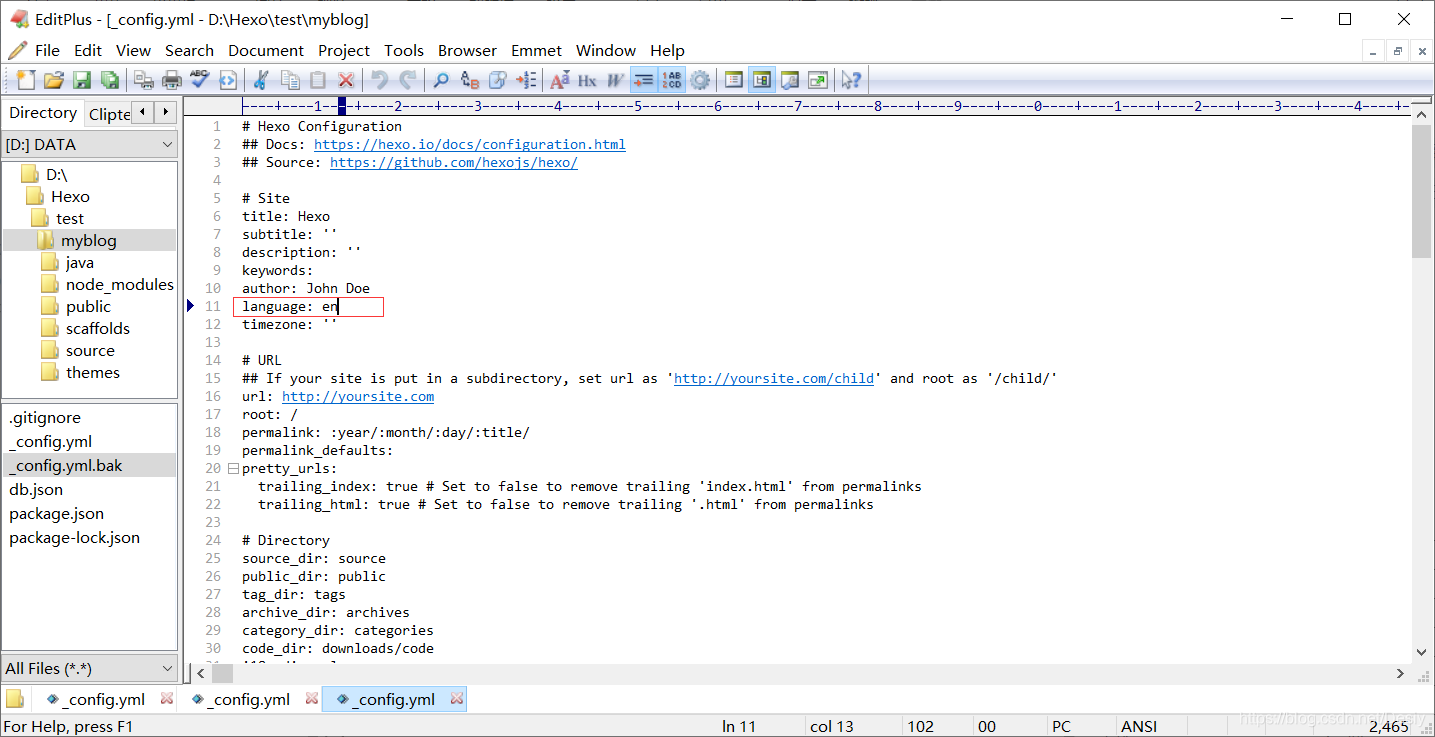The height and width of the screenshot is (737, 1435).
Task: Click the folder icon beside document tabs
Action: pyautogui.click(x=15, y=699)
